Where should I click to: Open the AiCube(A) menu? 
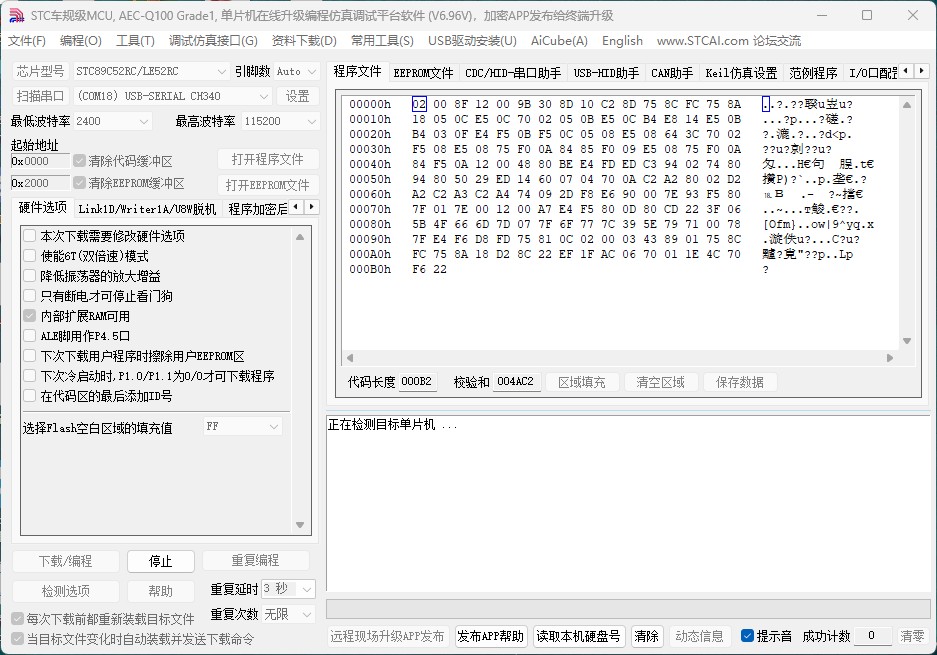[x=559, y=41]
